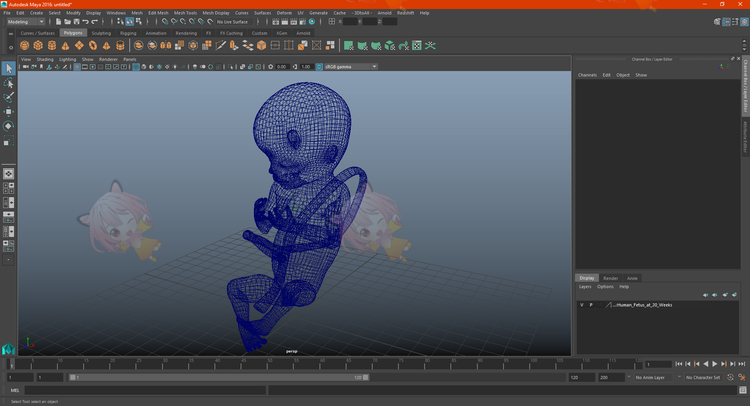Toggle wireframe shading in viewport
This screenshot has width=750, height=406.
[136, 67]
